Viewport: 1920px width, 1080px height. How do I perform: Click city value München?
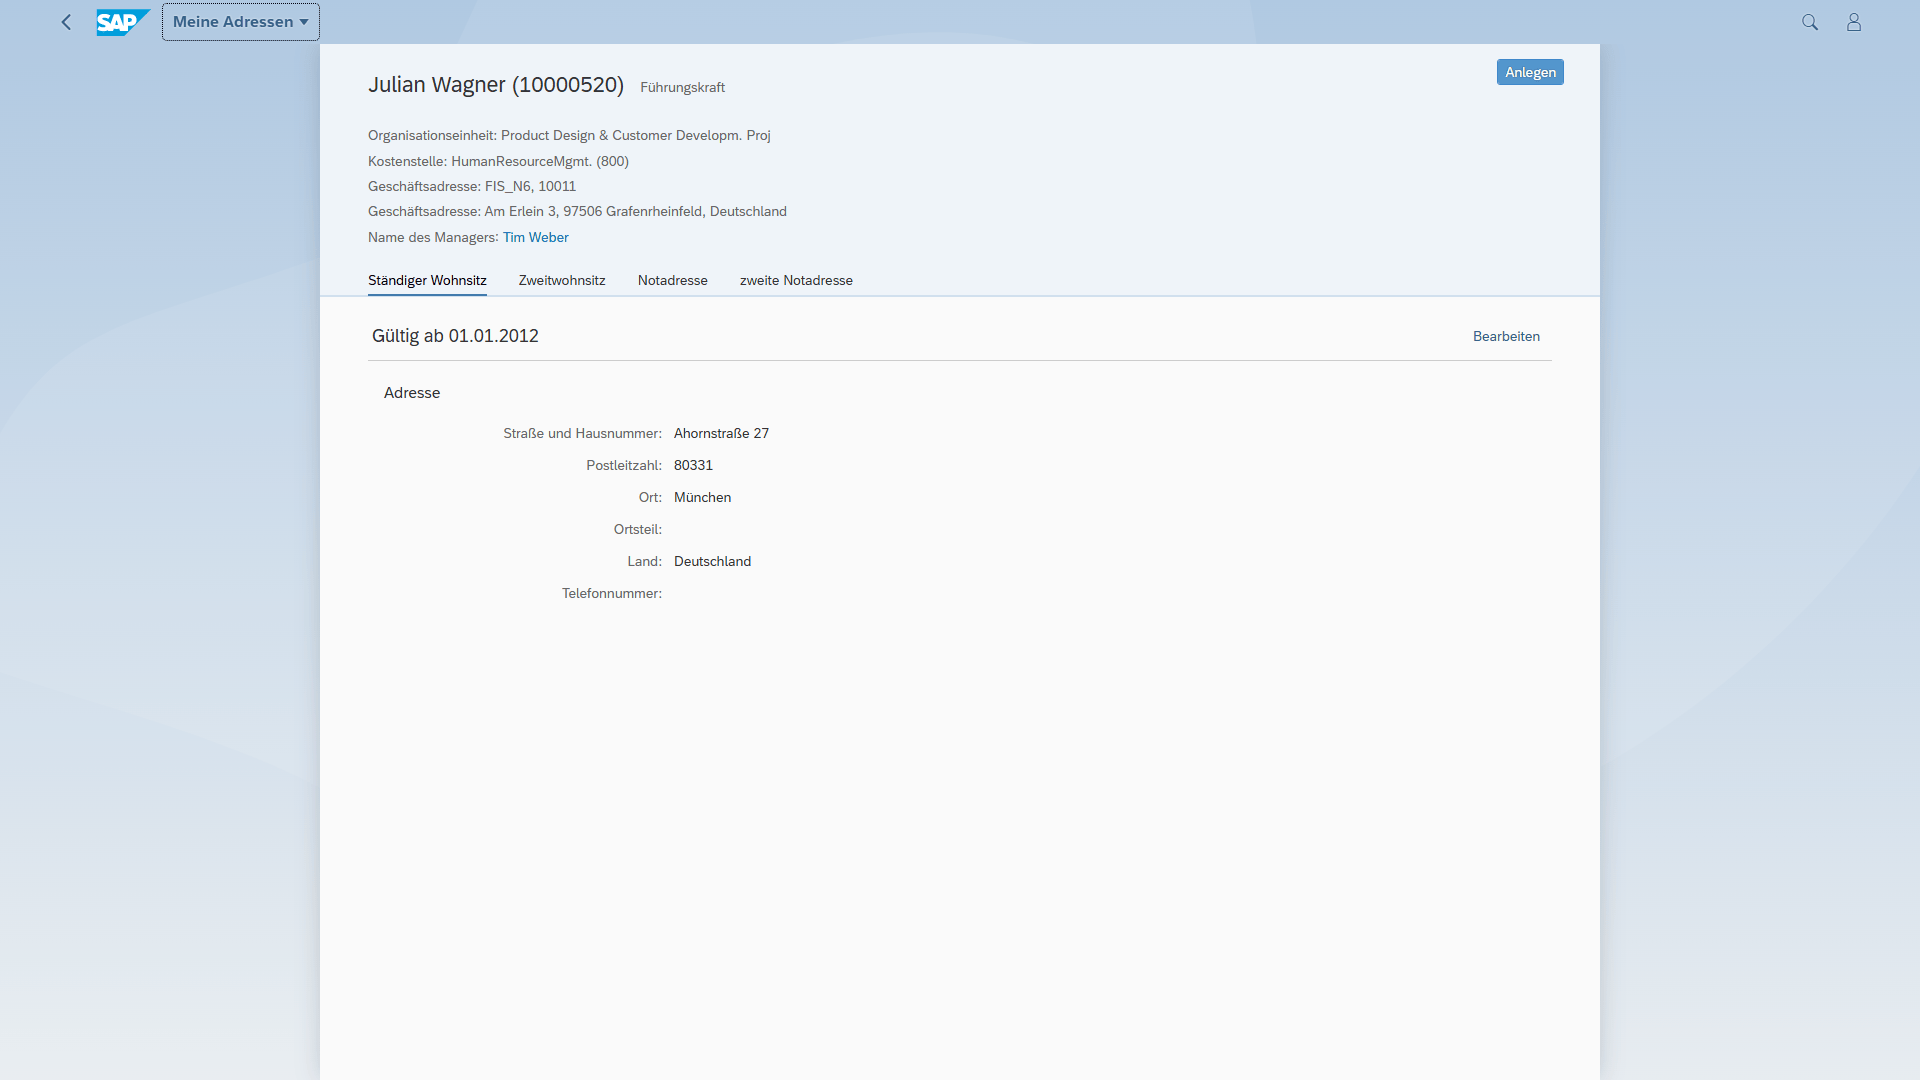pyautogui.click(x=702, y=497)
